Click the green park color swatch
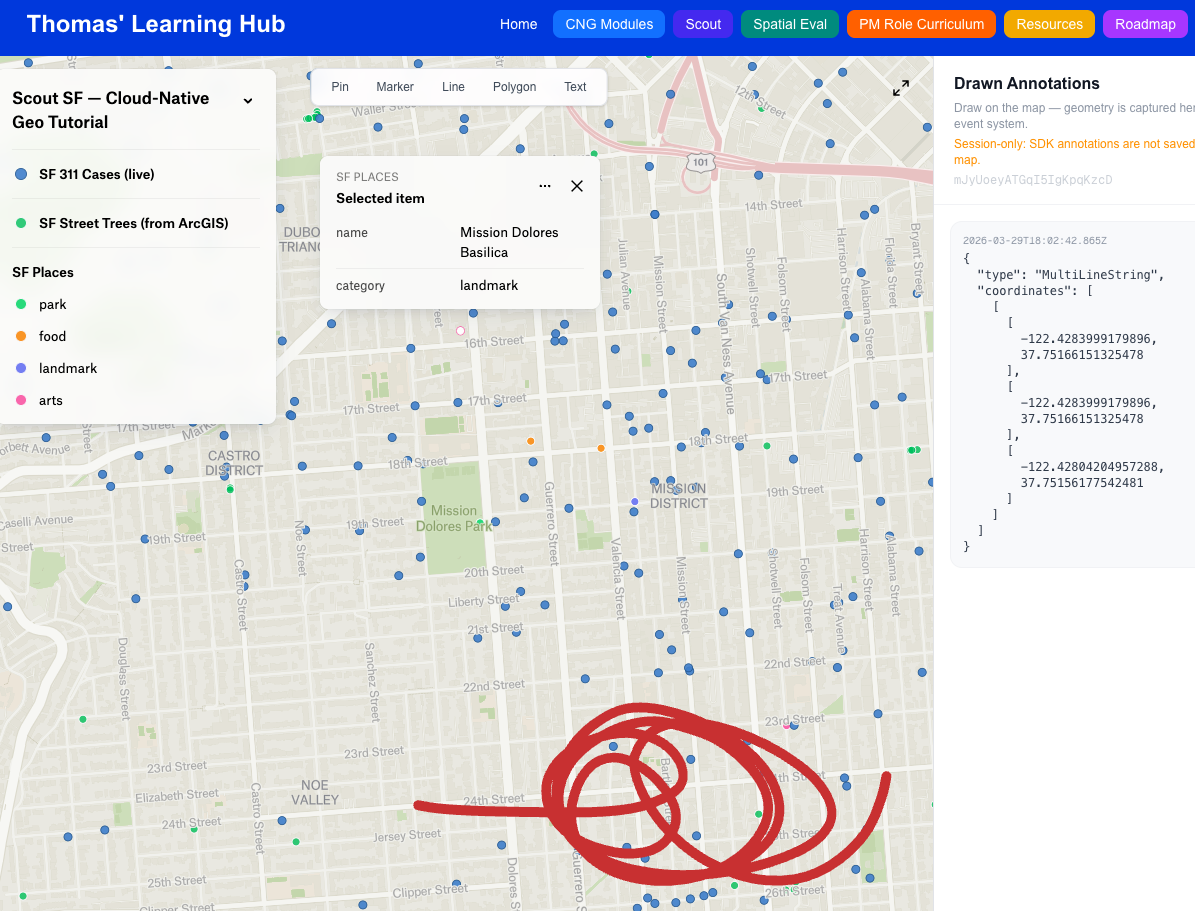Image resolution: width=1195 pixels, height=911 pixels. pos(19,304)
